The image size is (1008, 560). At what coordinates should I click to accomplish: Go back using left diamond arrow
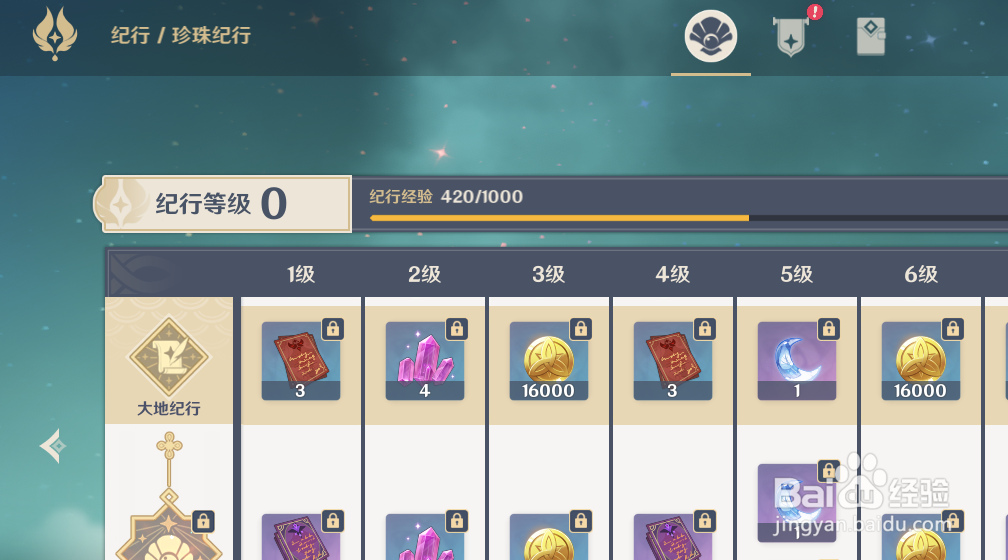53,446
